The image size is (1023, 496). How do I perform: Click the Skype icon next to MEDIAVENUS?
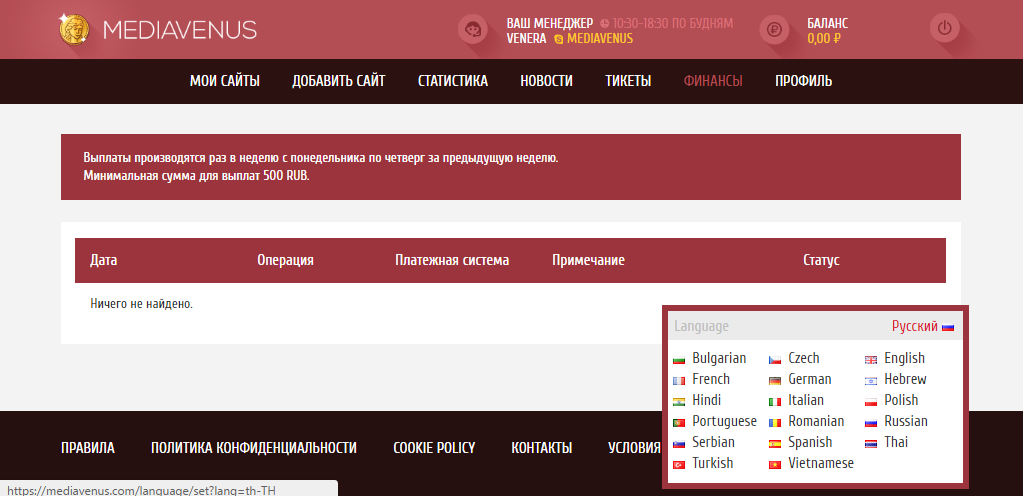click(558, 39)
